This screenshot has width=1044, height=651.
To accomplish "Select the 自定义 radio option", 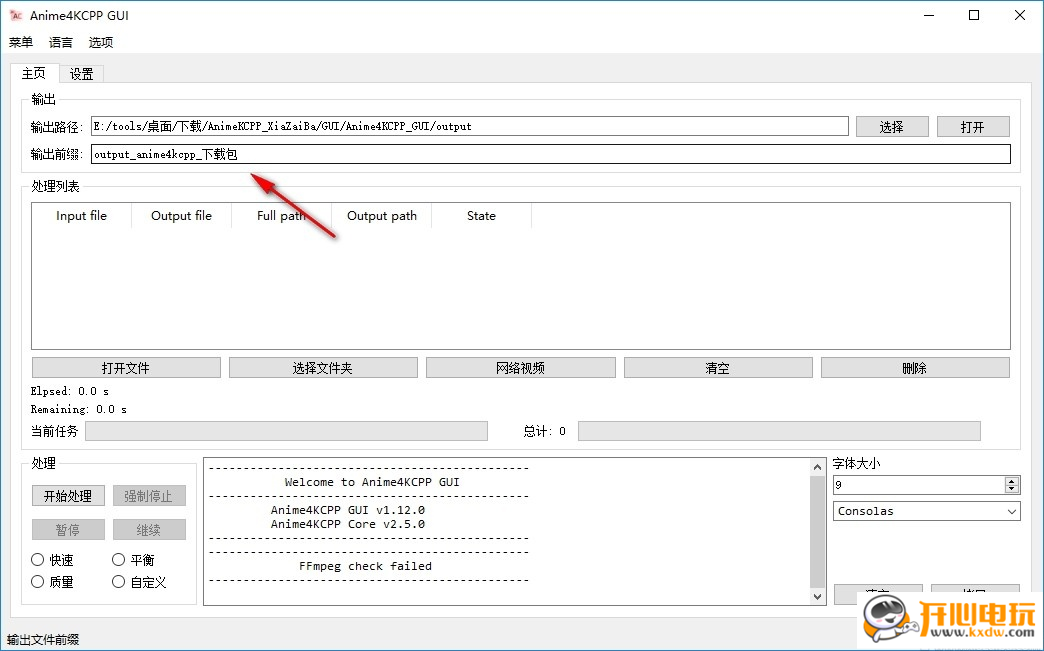I will [139, 582].
